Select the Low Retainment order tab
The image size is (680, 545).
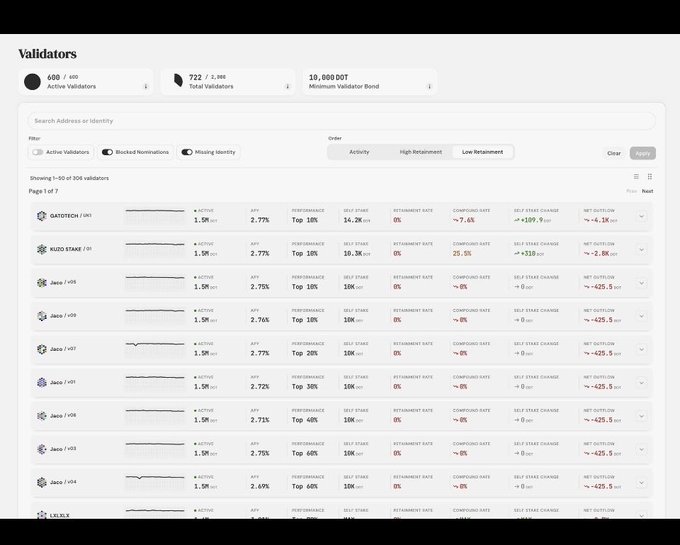point(483,152)
